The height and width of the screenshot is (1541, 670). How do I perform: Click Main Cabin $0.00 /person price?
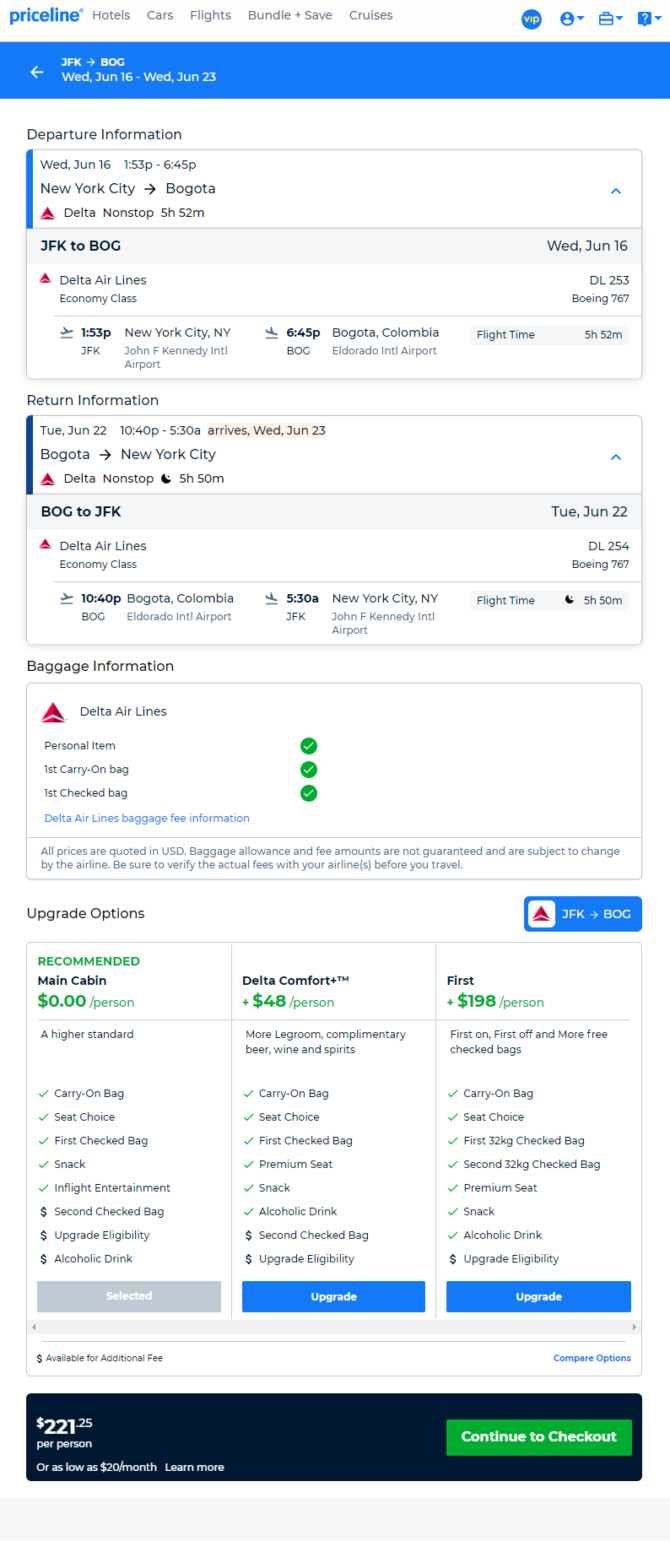click(86, 1001)
